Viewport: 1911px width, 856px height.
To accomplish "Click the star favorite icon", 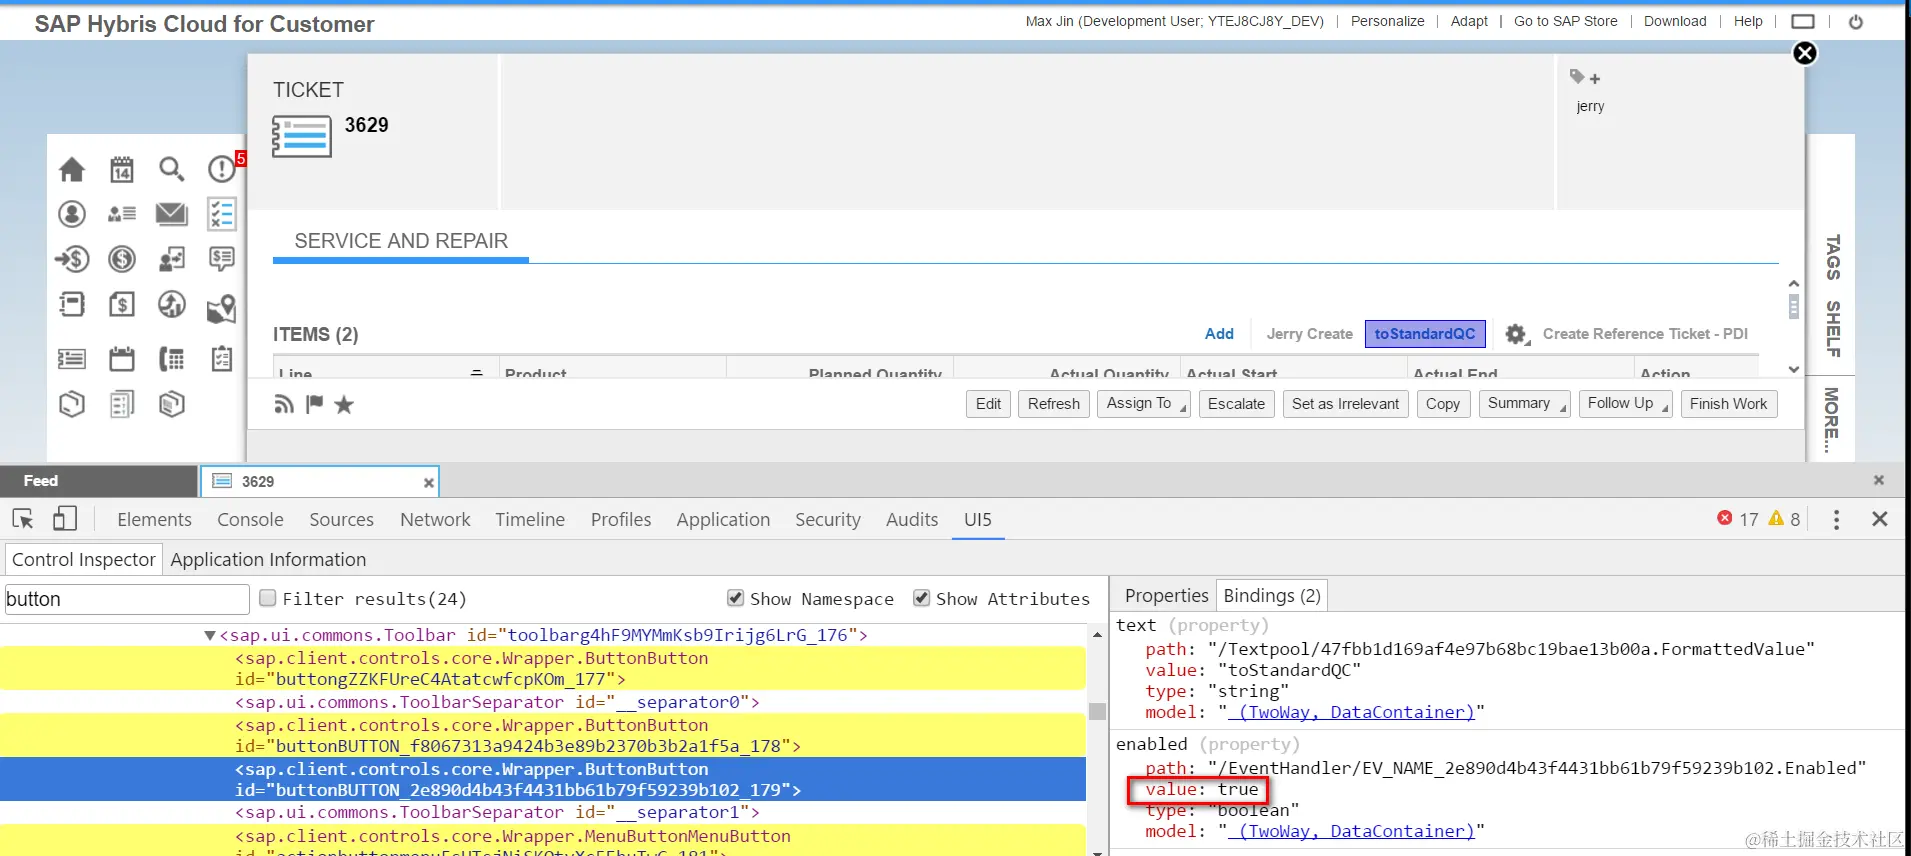I will pyautogui.click(x=344, y=404).
